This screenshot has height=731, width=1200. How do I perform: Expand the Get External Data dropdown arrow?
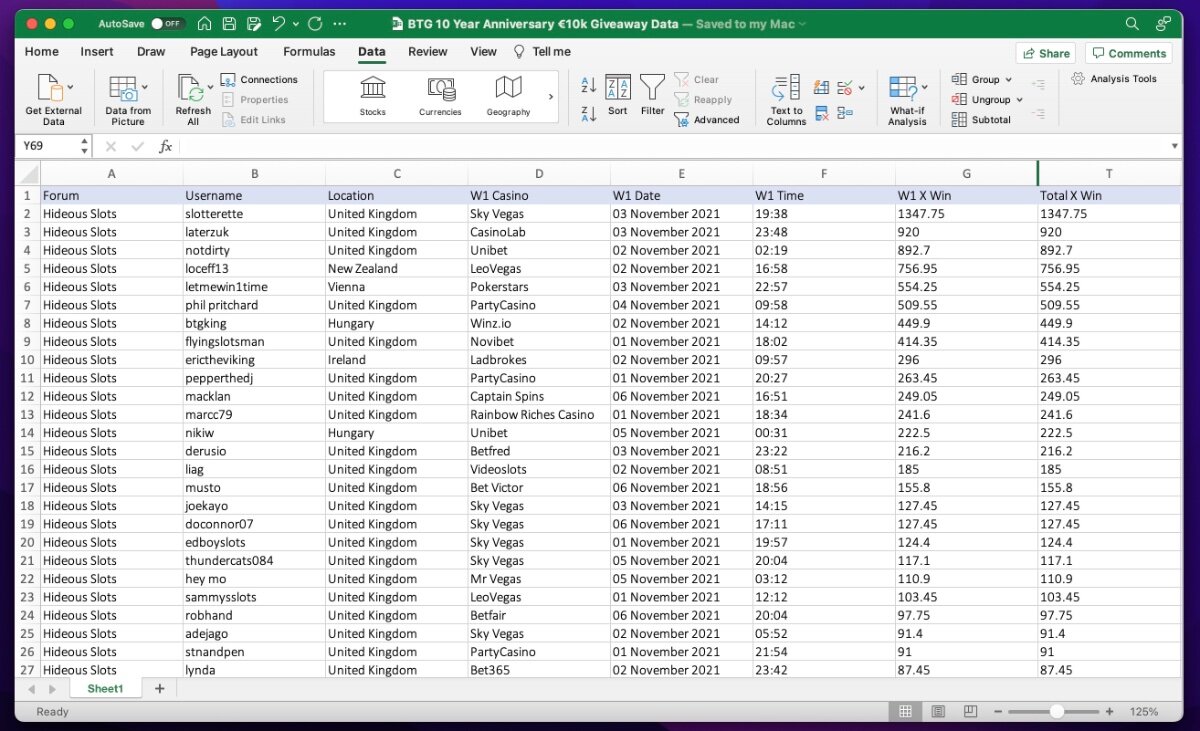tap(70, 88)
